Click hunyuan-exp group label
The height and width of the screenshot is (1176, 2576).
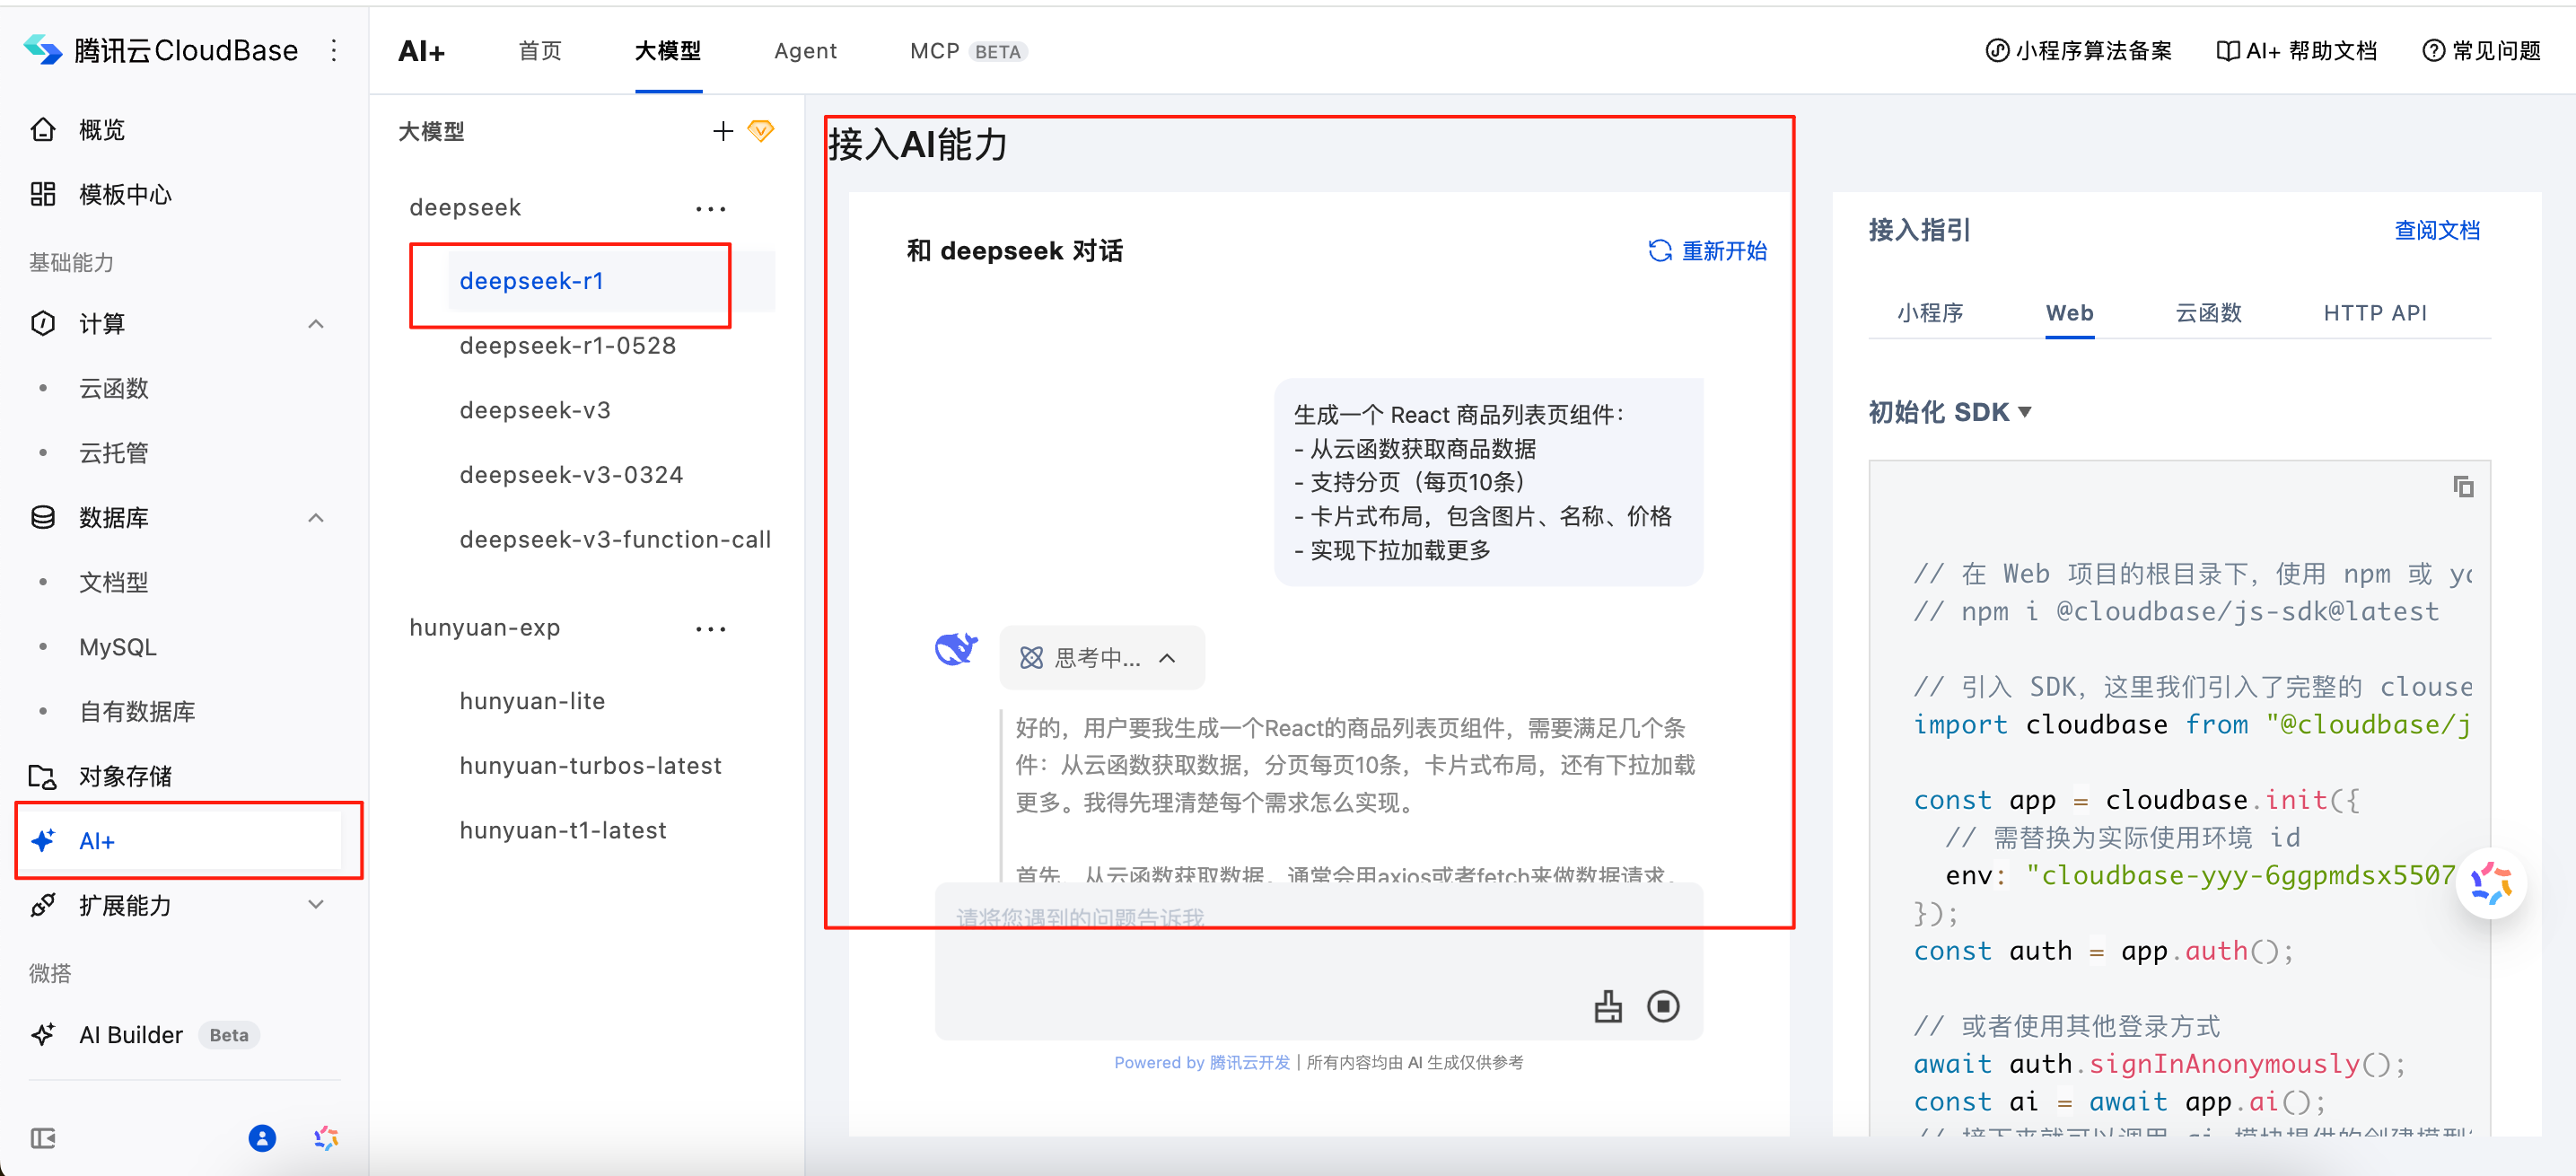click(x=484, y=628)
